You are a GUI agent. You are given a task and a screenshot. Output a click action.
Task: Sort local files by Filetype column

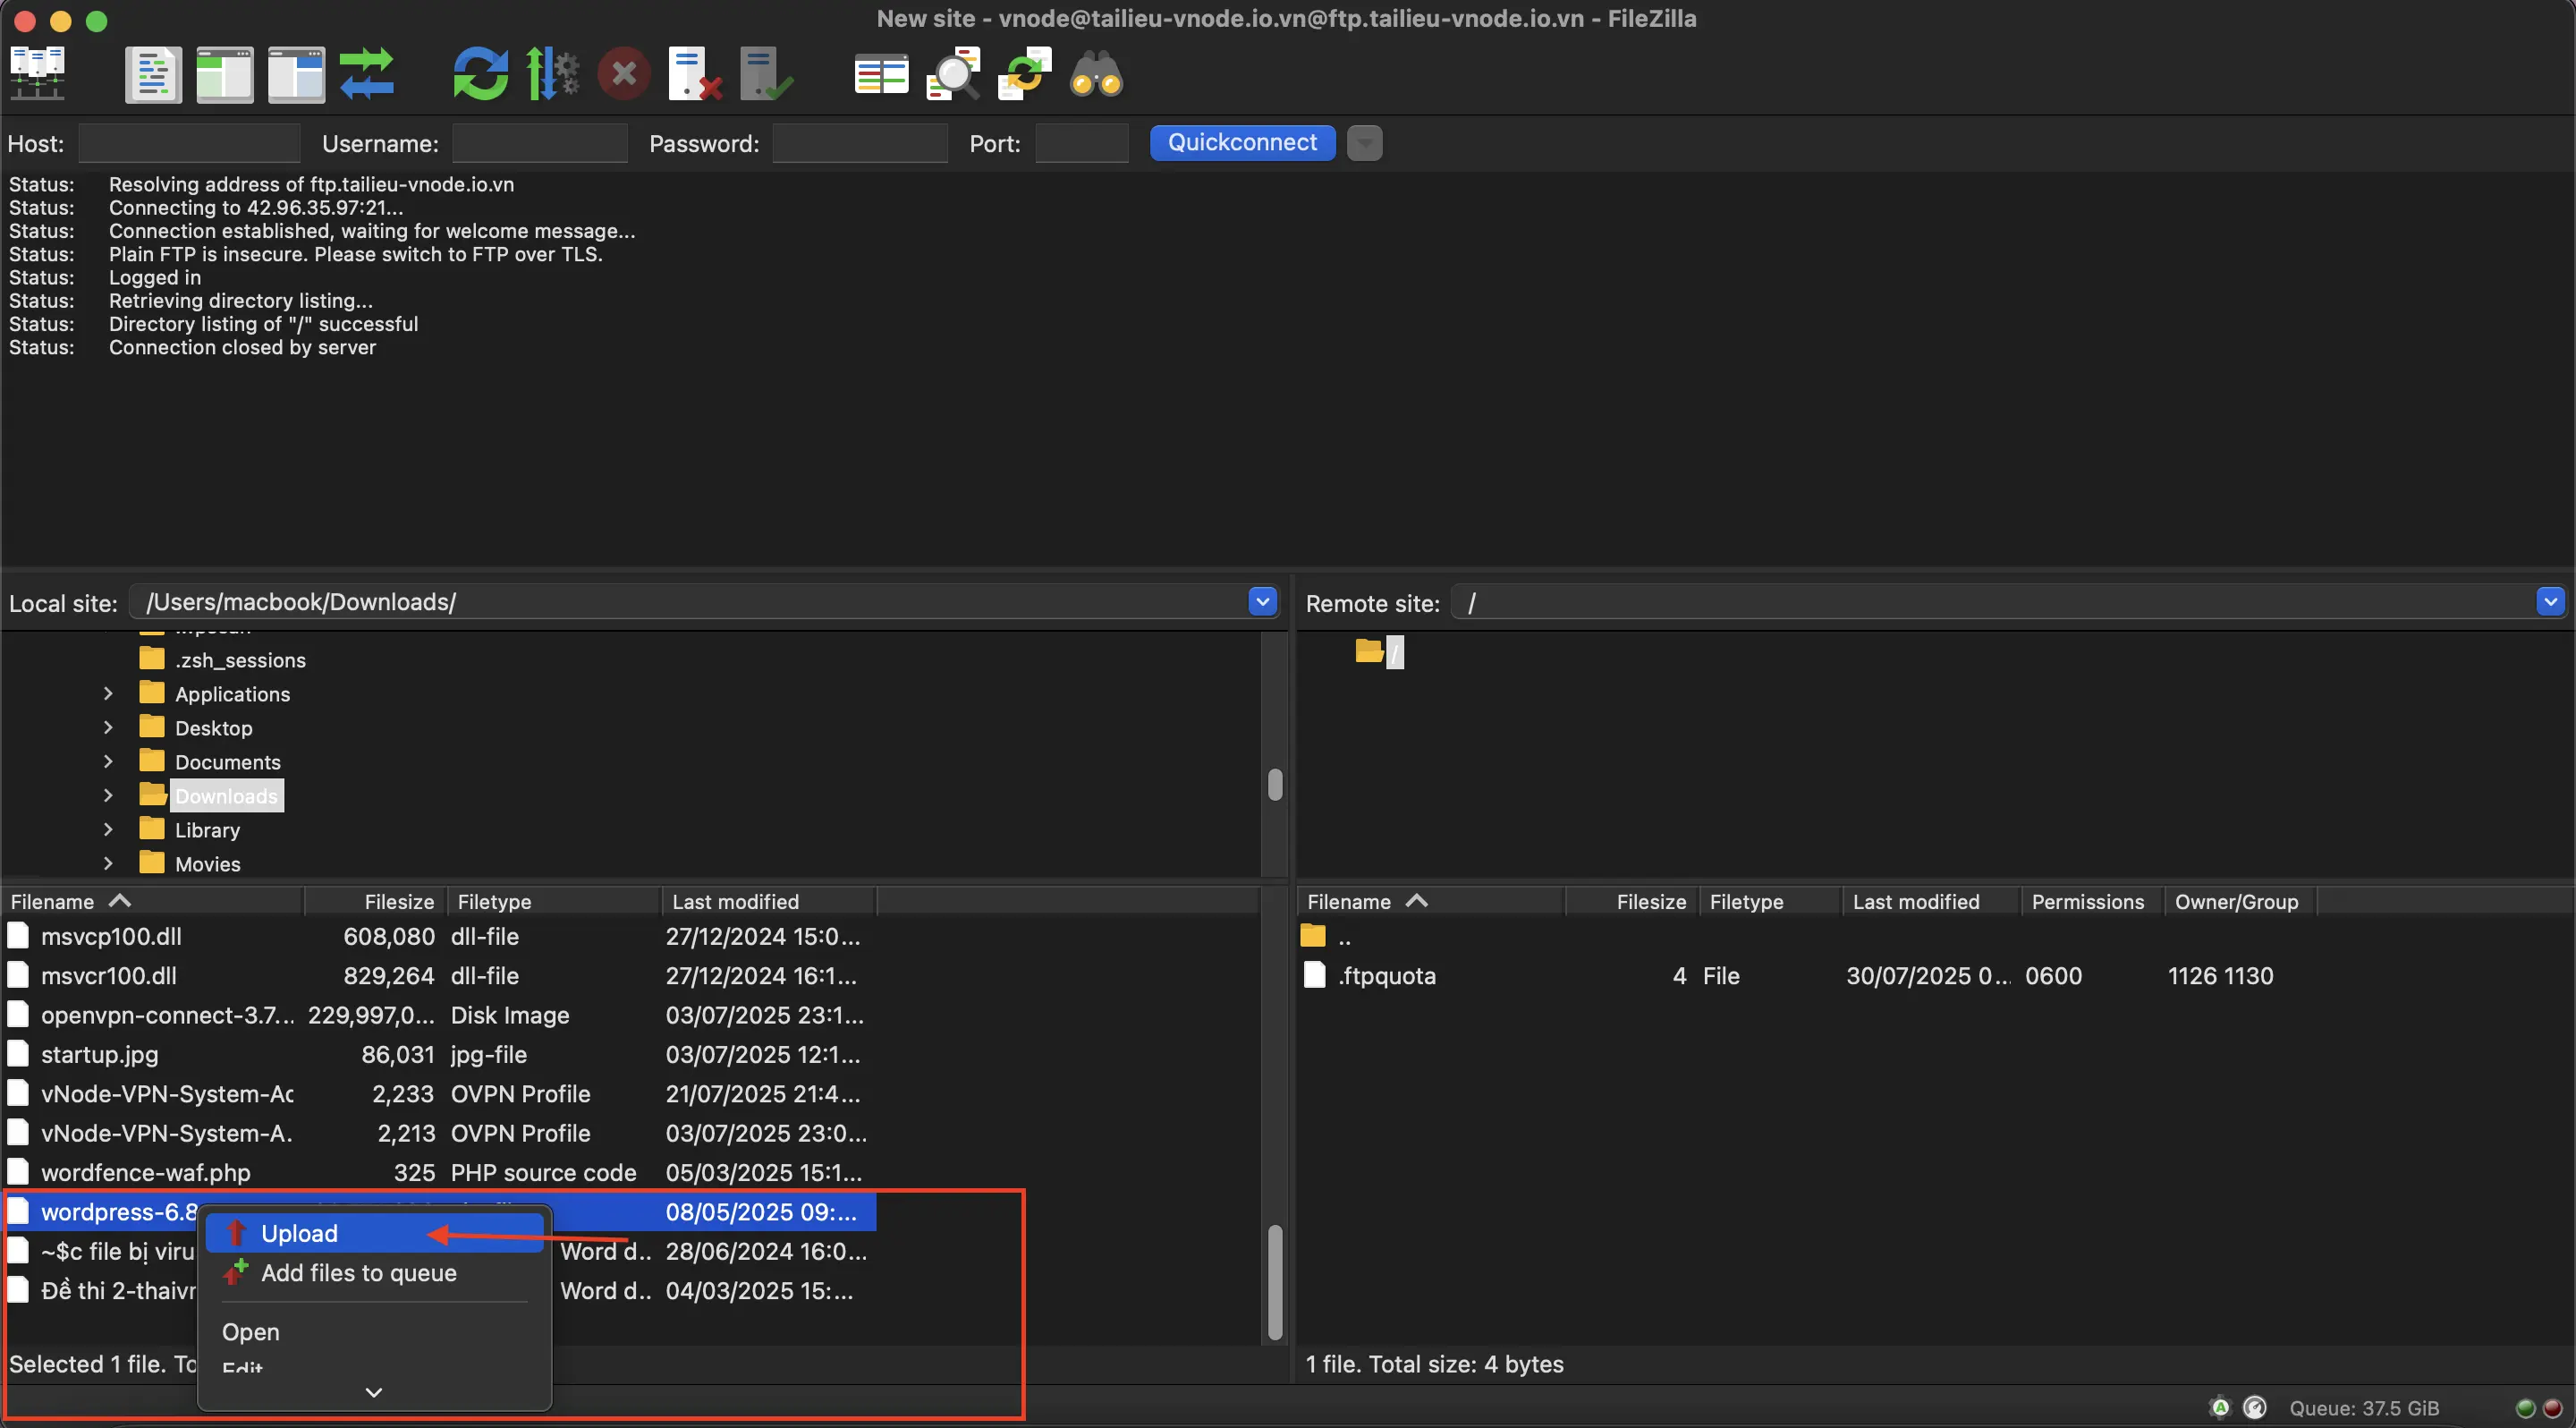click(554, 901)
